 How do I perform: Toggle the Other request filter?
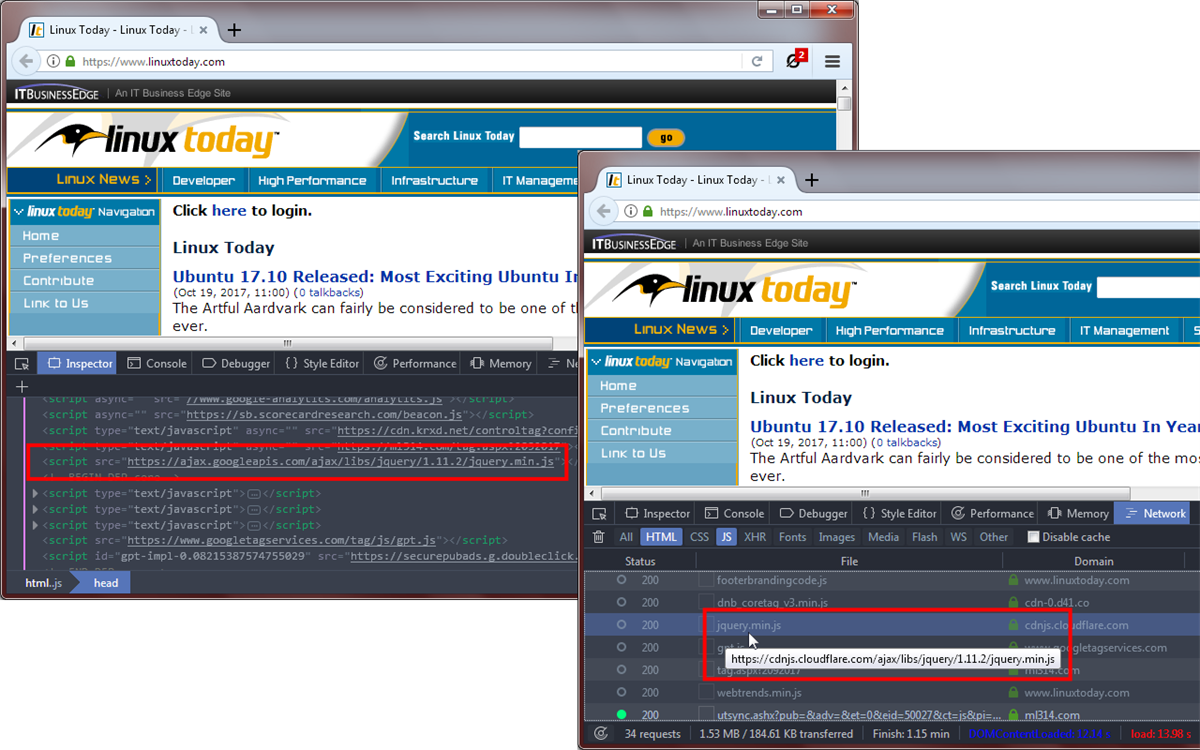(x=994, y=537)
